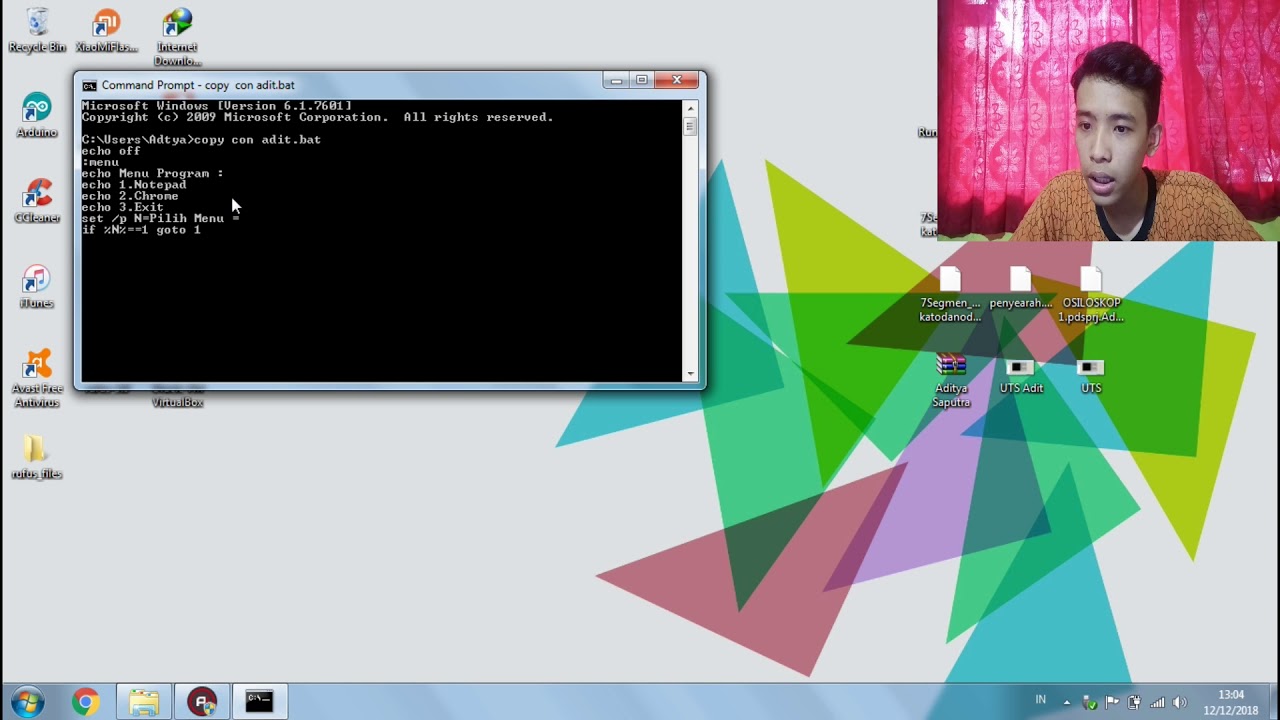Click the Command Prompt scrollbar down arrow
Screen dimensions: 1280x720
coord(690,374)
